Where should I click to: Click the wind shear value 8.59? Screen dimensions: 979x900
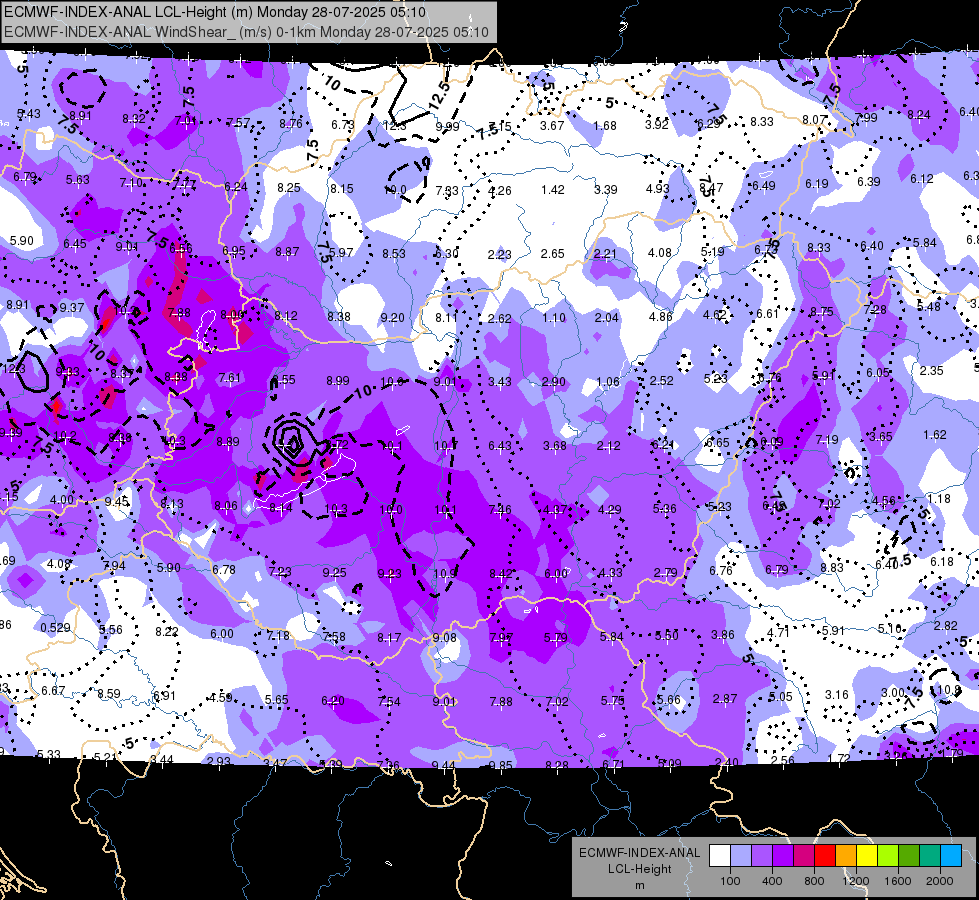tap(109, 693)
